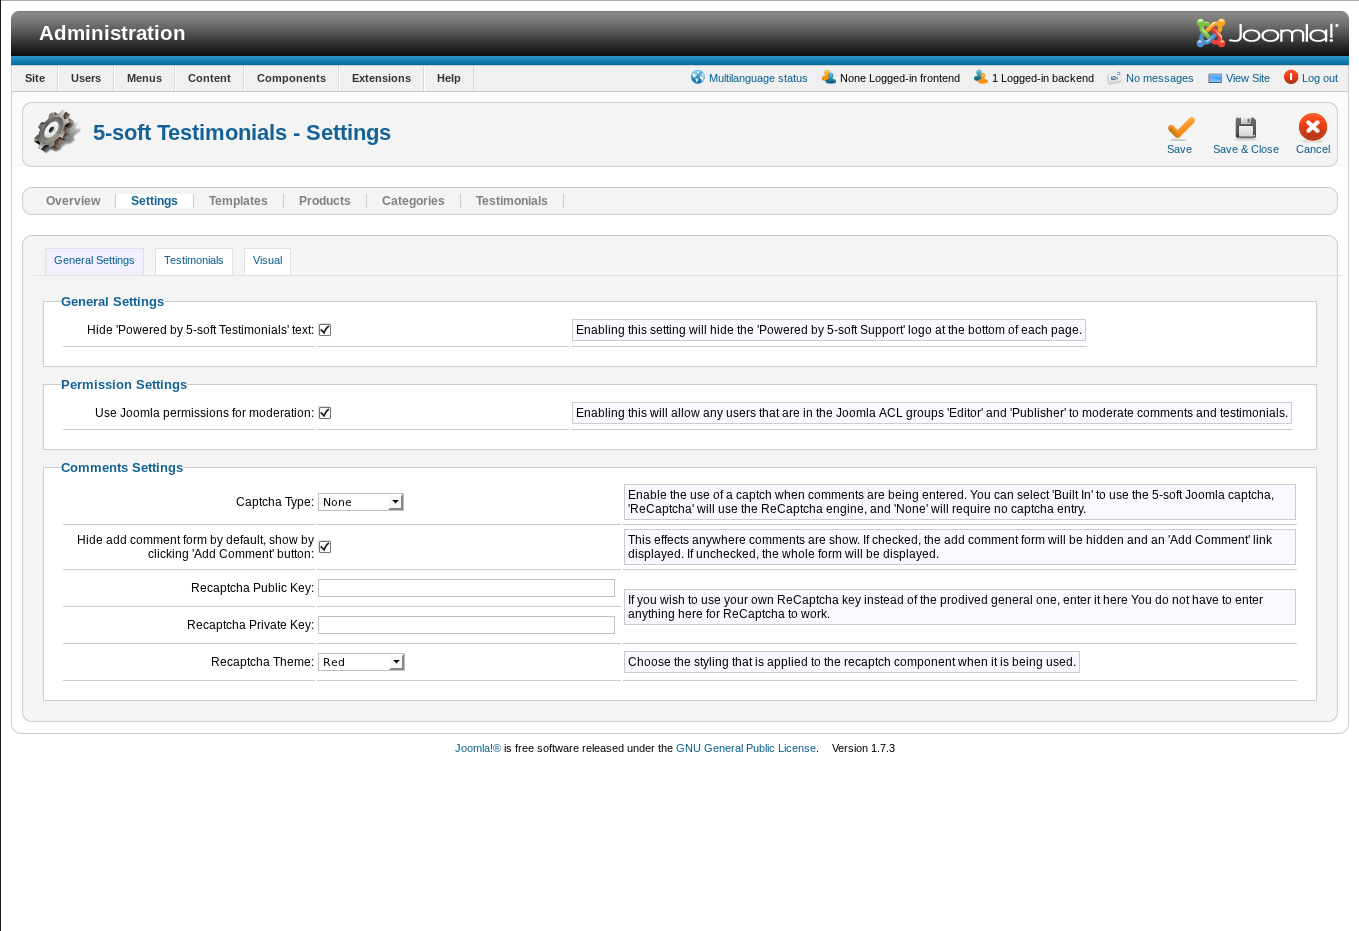Toggle Use Joomla permissions for moderation checkbox

pos(325,413)
